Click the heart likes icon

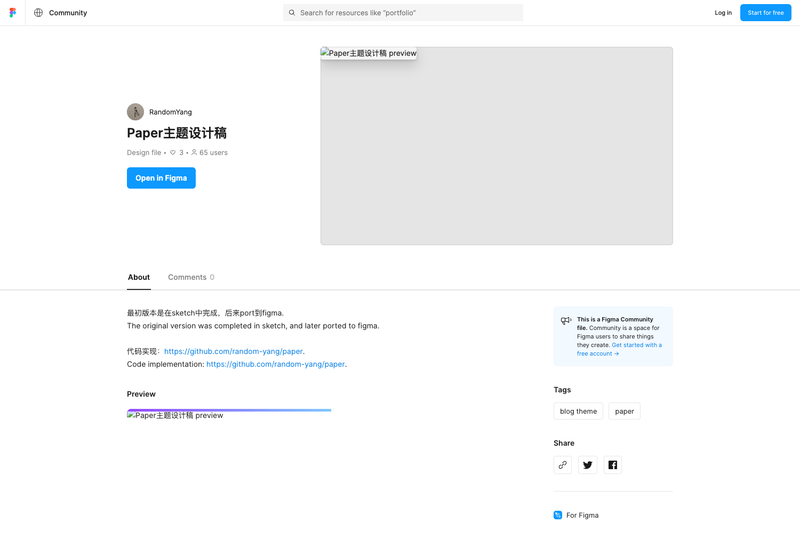[x=173, y=153]
